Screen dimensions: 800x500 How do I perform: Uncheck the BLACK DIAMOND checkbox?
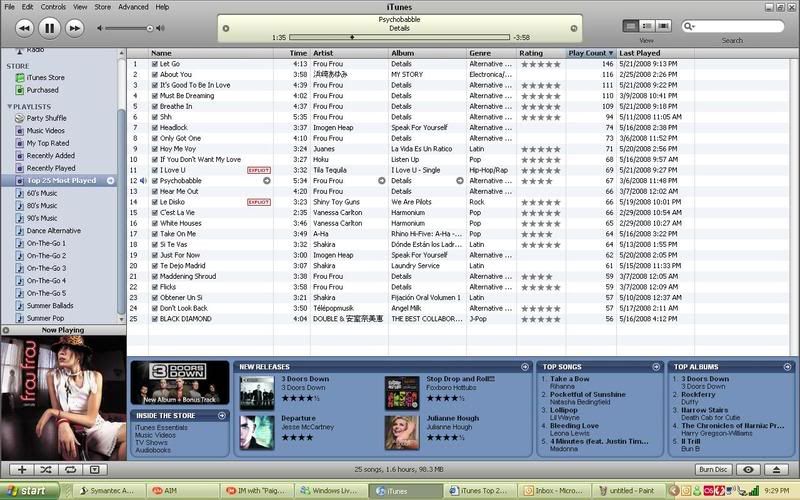(155, 319)
